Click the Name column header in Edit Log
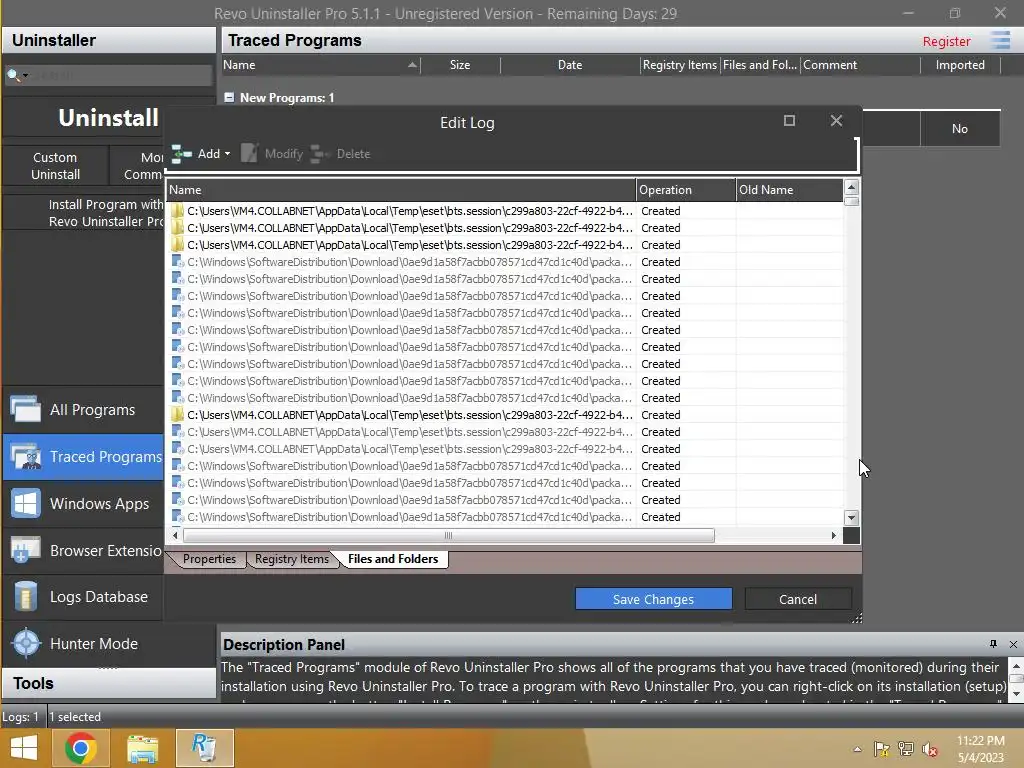The height and width of the screenshot is (768, 1024). [x=401, y=190]
